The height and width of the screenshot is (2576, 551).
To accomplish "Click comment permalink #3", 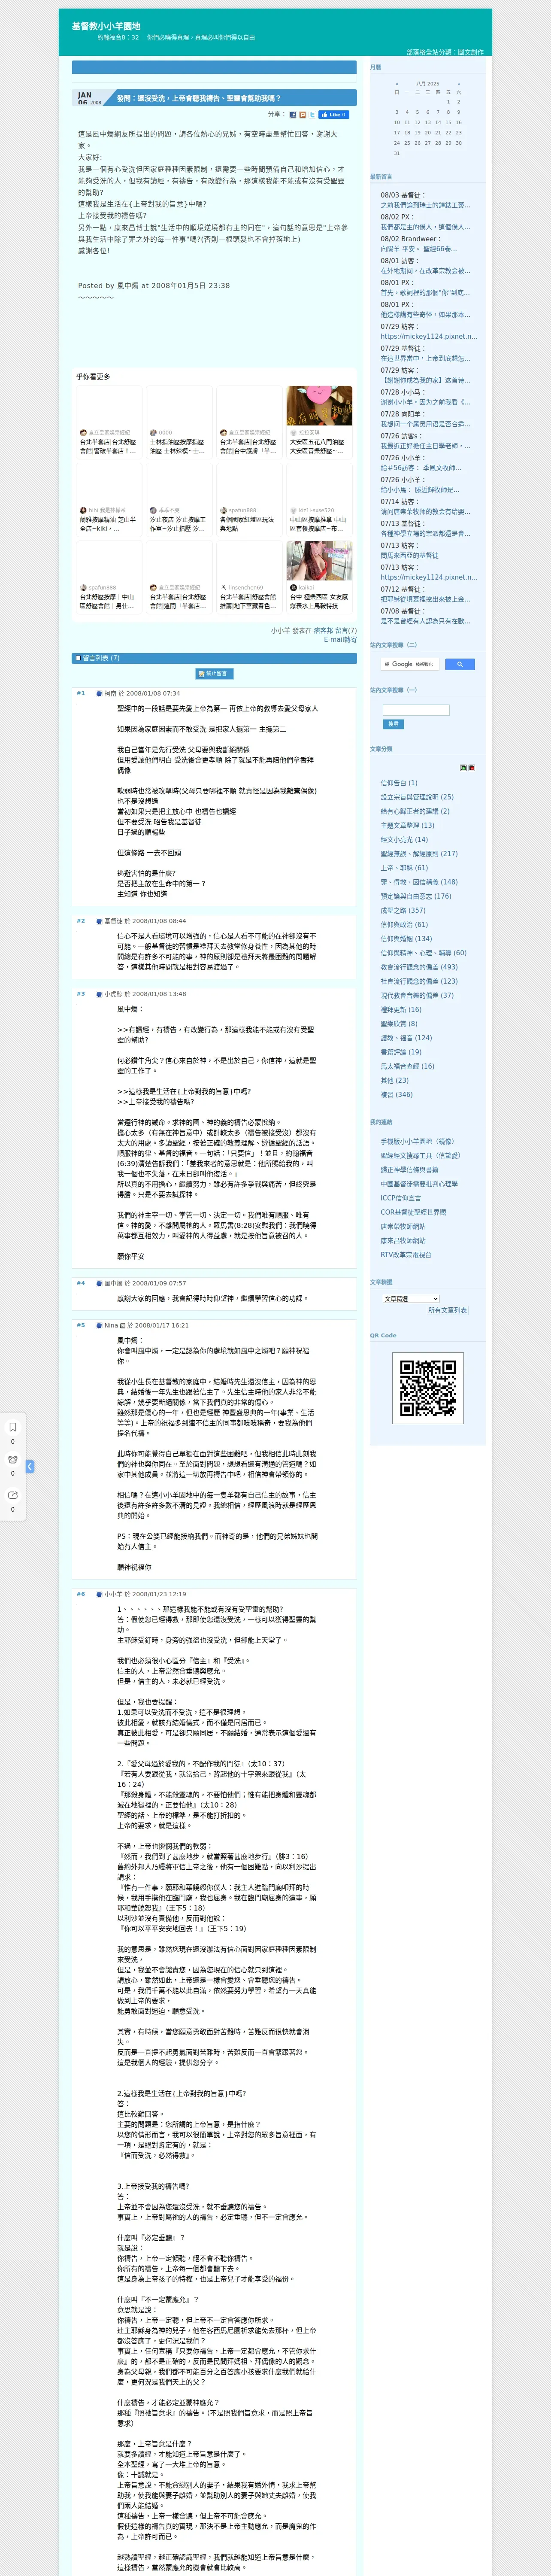I will 81,994.
